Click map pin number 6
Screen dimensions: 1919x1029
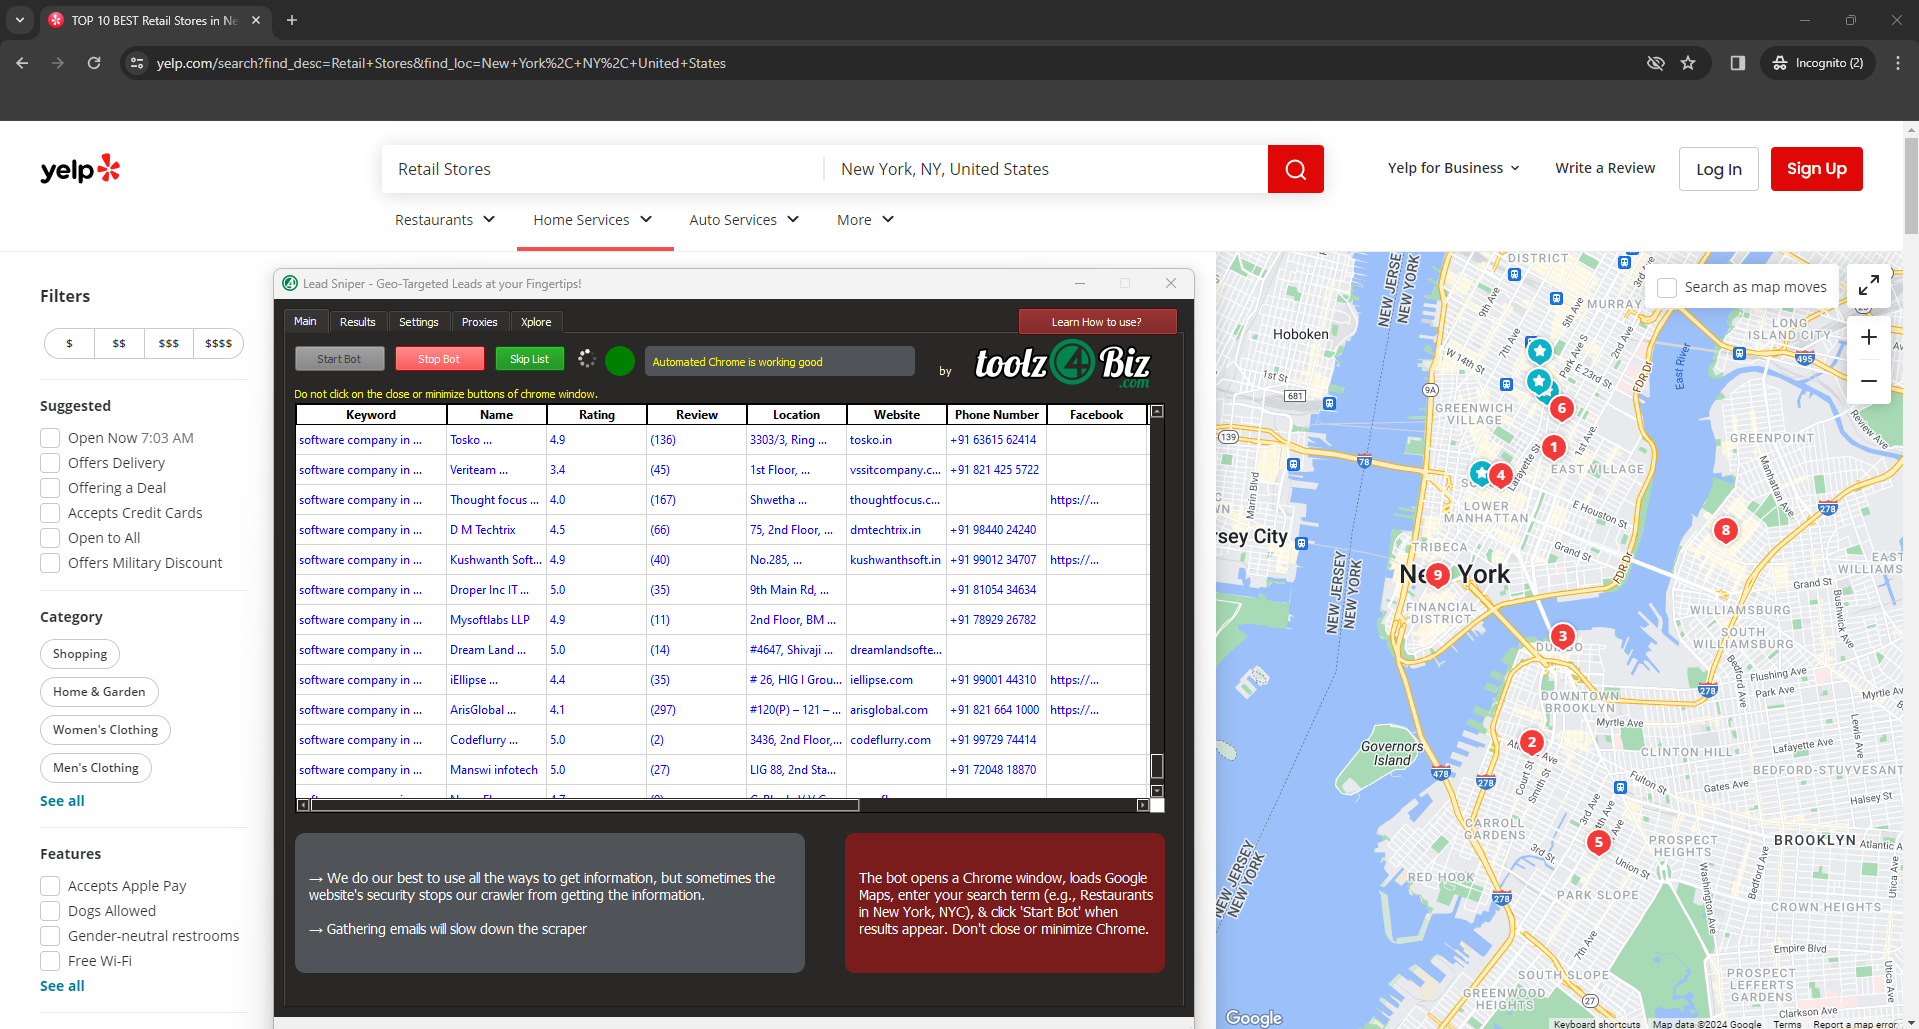point(1561,408)
